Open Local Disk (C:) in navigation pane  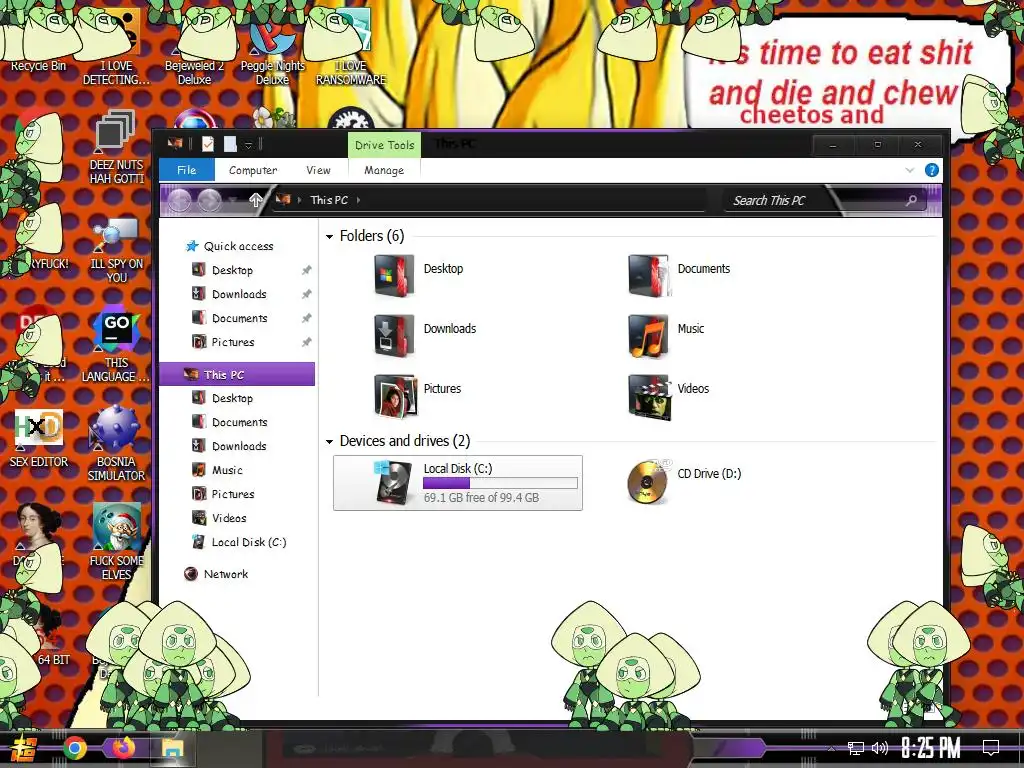239,542
